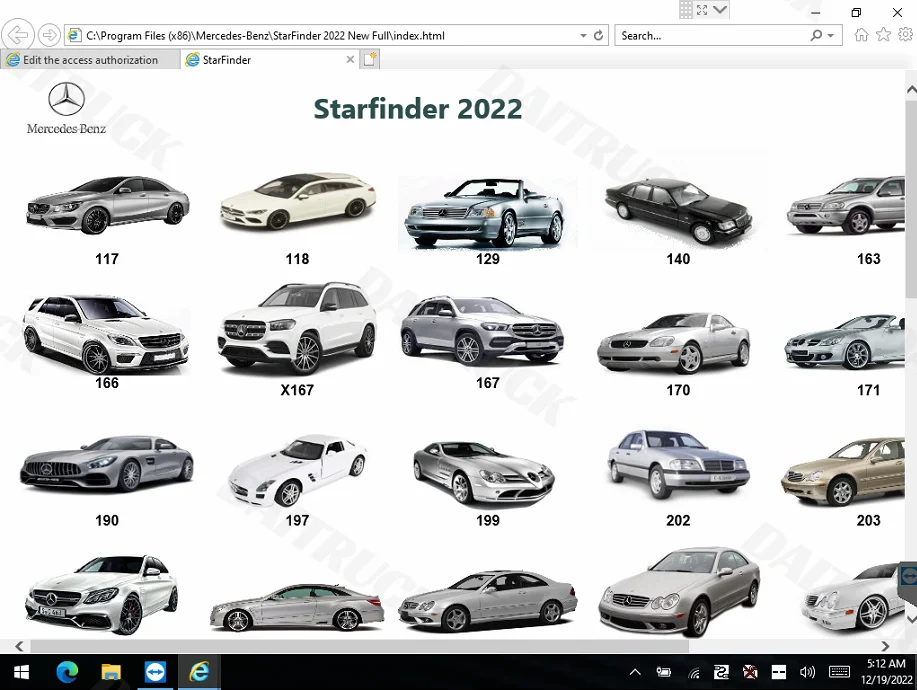Open Favorites star icon
This screenshot has height=690, width=917.
tap(883, 35)
